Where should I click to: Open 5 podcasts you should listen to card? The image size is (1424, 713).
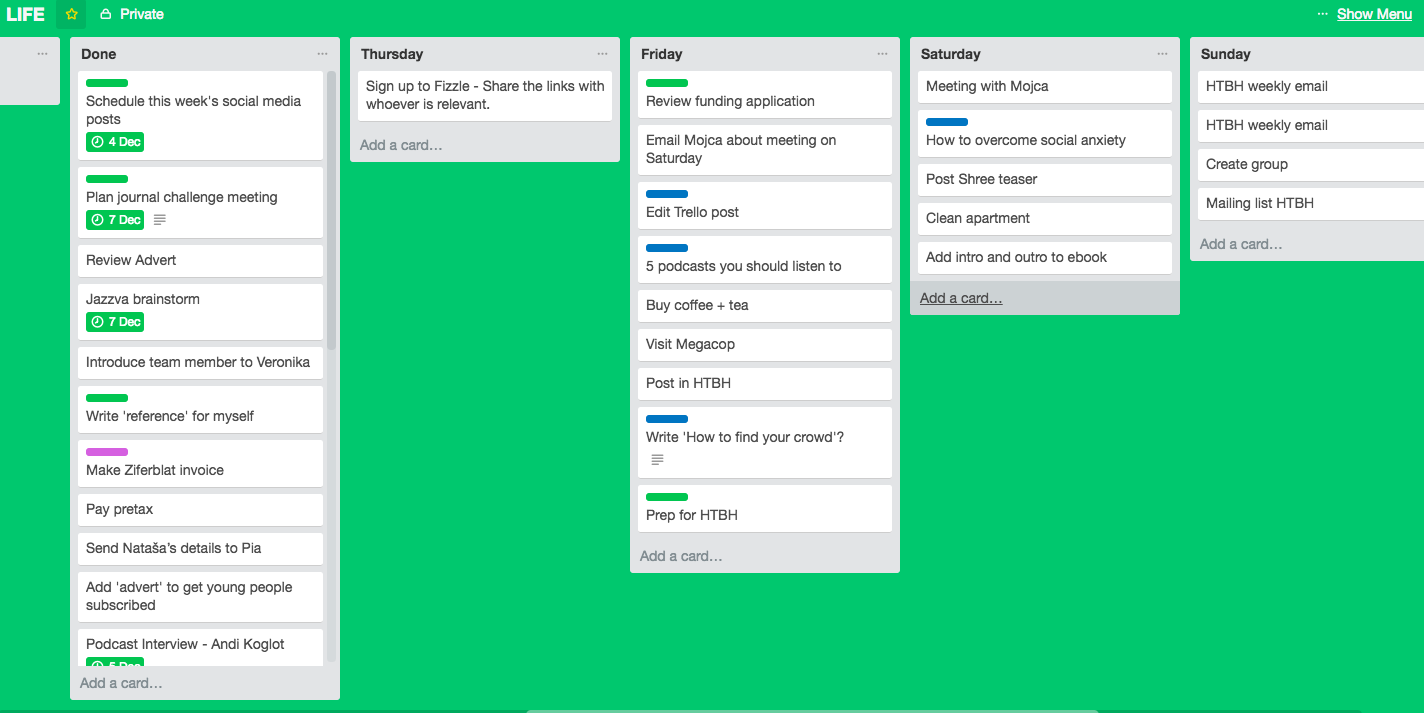[x=765, y=259]
